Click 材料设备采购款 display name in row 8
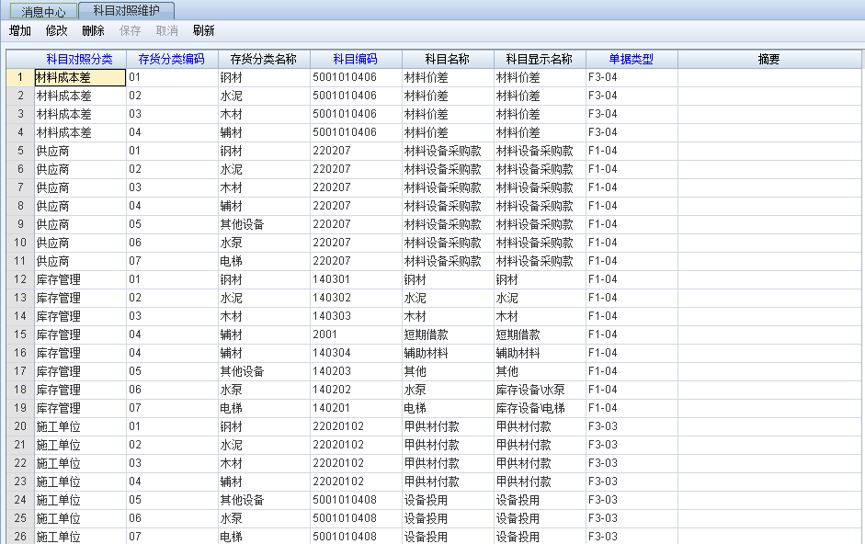 pos(540,206)
